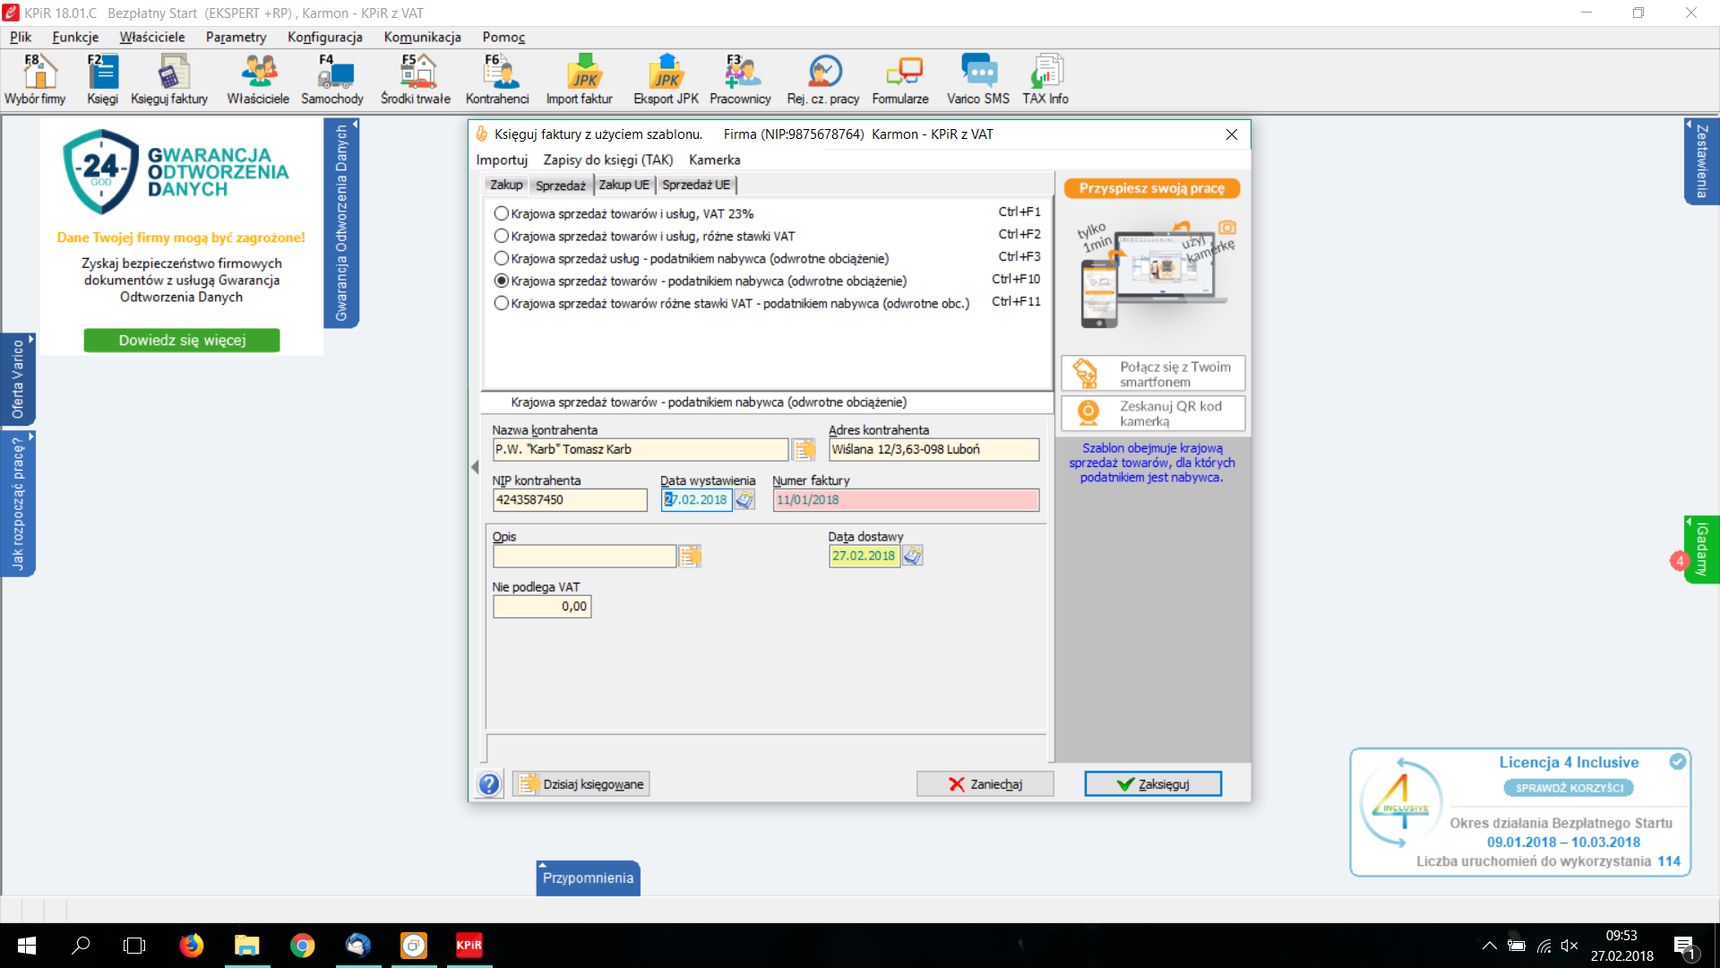Viewport: 1720px width, 968px height.
Task: Select Krajowa sprzedaż, różne stawki VAT option
Action: (501, 236)
